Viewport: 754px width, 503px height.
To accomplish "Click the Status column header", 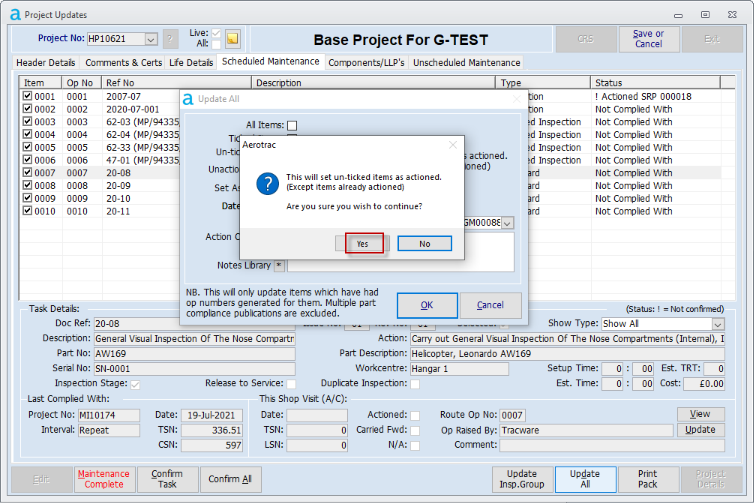I will tap(655, 83).
